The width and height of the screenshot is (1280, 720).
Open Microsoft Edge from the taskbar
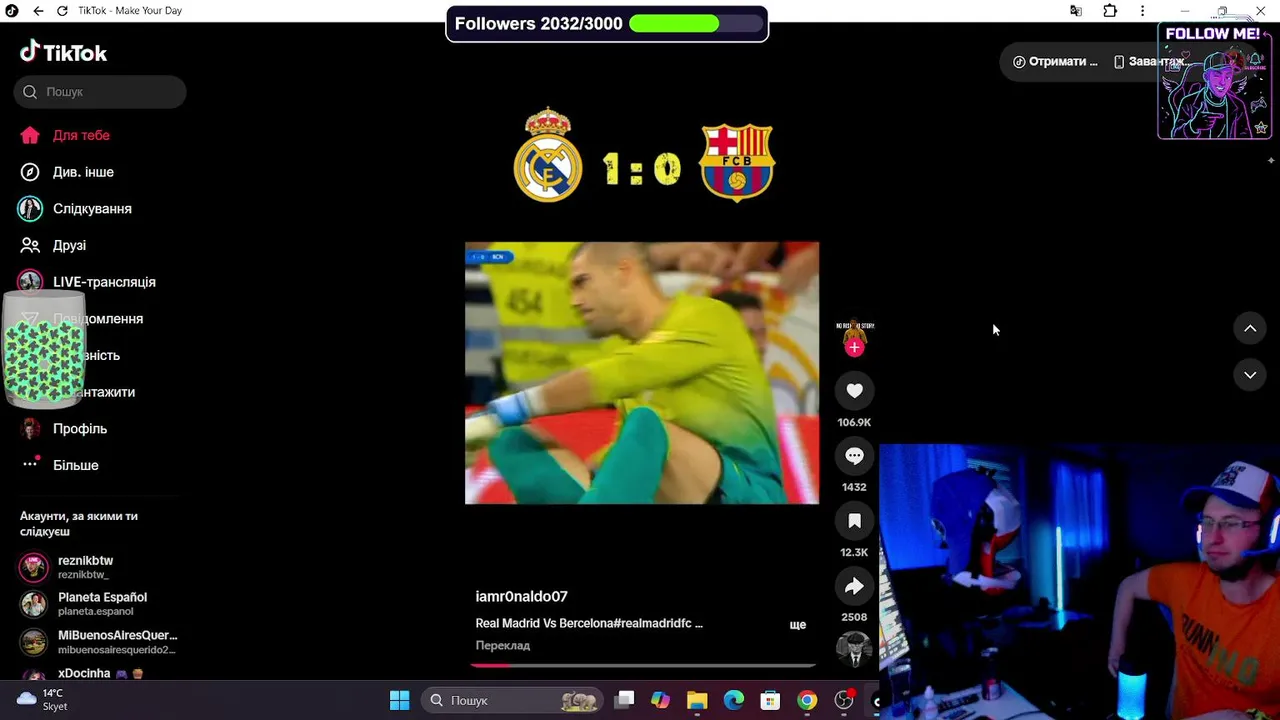(734, 700)
